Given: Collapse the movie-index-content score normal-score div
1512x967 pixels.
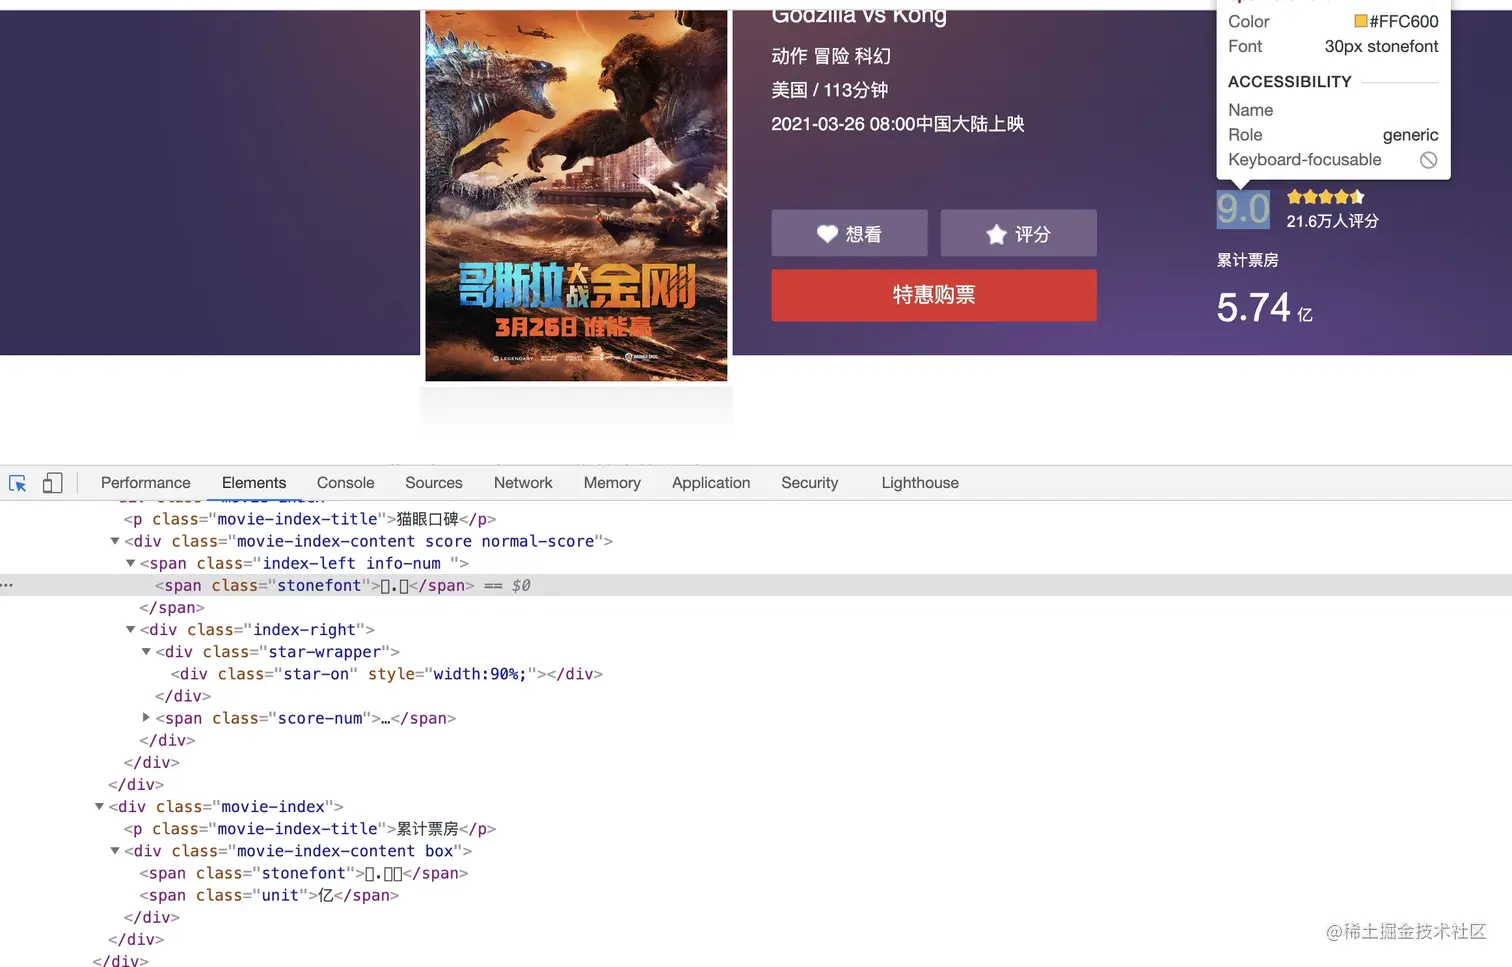Looking at the screenshot, I should [115, 541].
